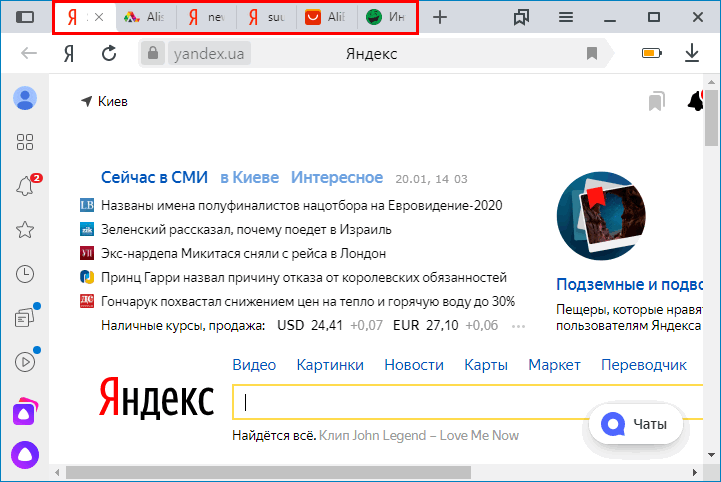The width and height of the screenshot is (721, 482).
Task: Go to Картинки search service
Action: [x=330, y=365]
